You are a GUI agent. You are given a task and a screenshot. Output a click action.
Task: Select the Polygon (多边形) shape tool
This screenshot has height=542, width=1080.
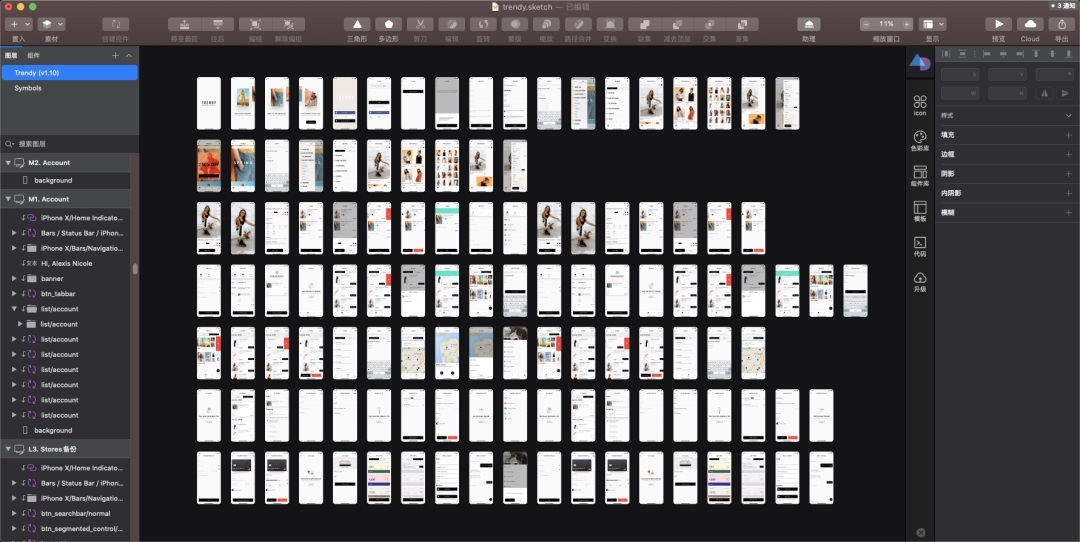[x=388, y=24]
